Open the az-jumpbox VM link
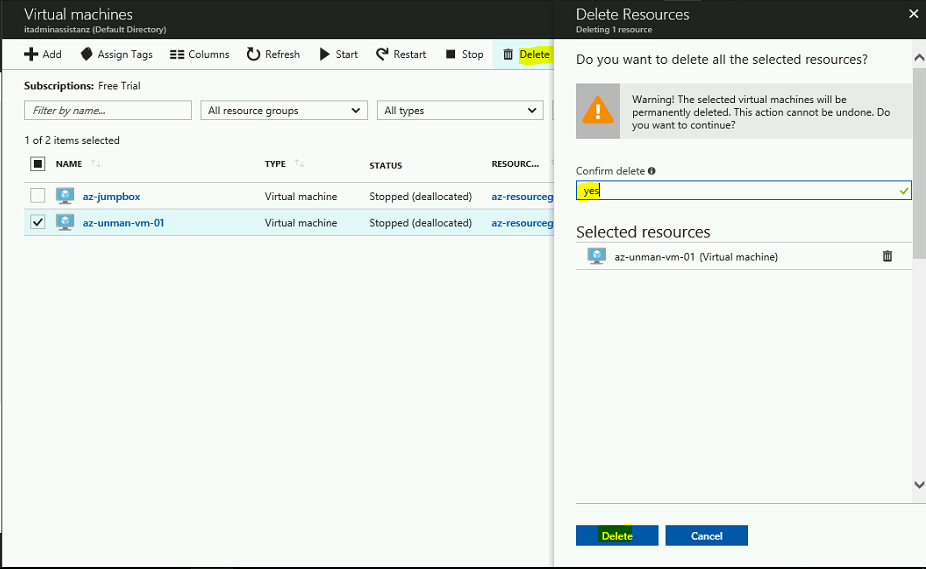Viewport: 926px width, 569px height. [x=112, y=196]
